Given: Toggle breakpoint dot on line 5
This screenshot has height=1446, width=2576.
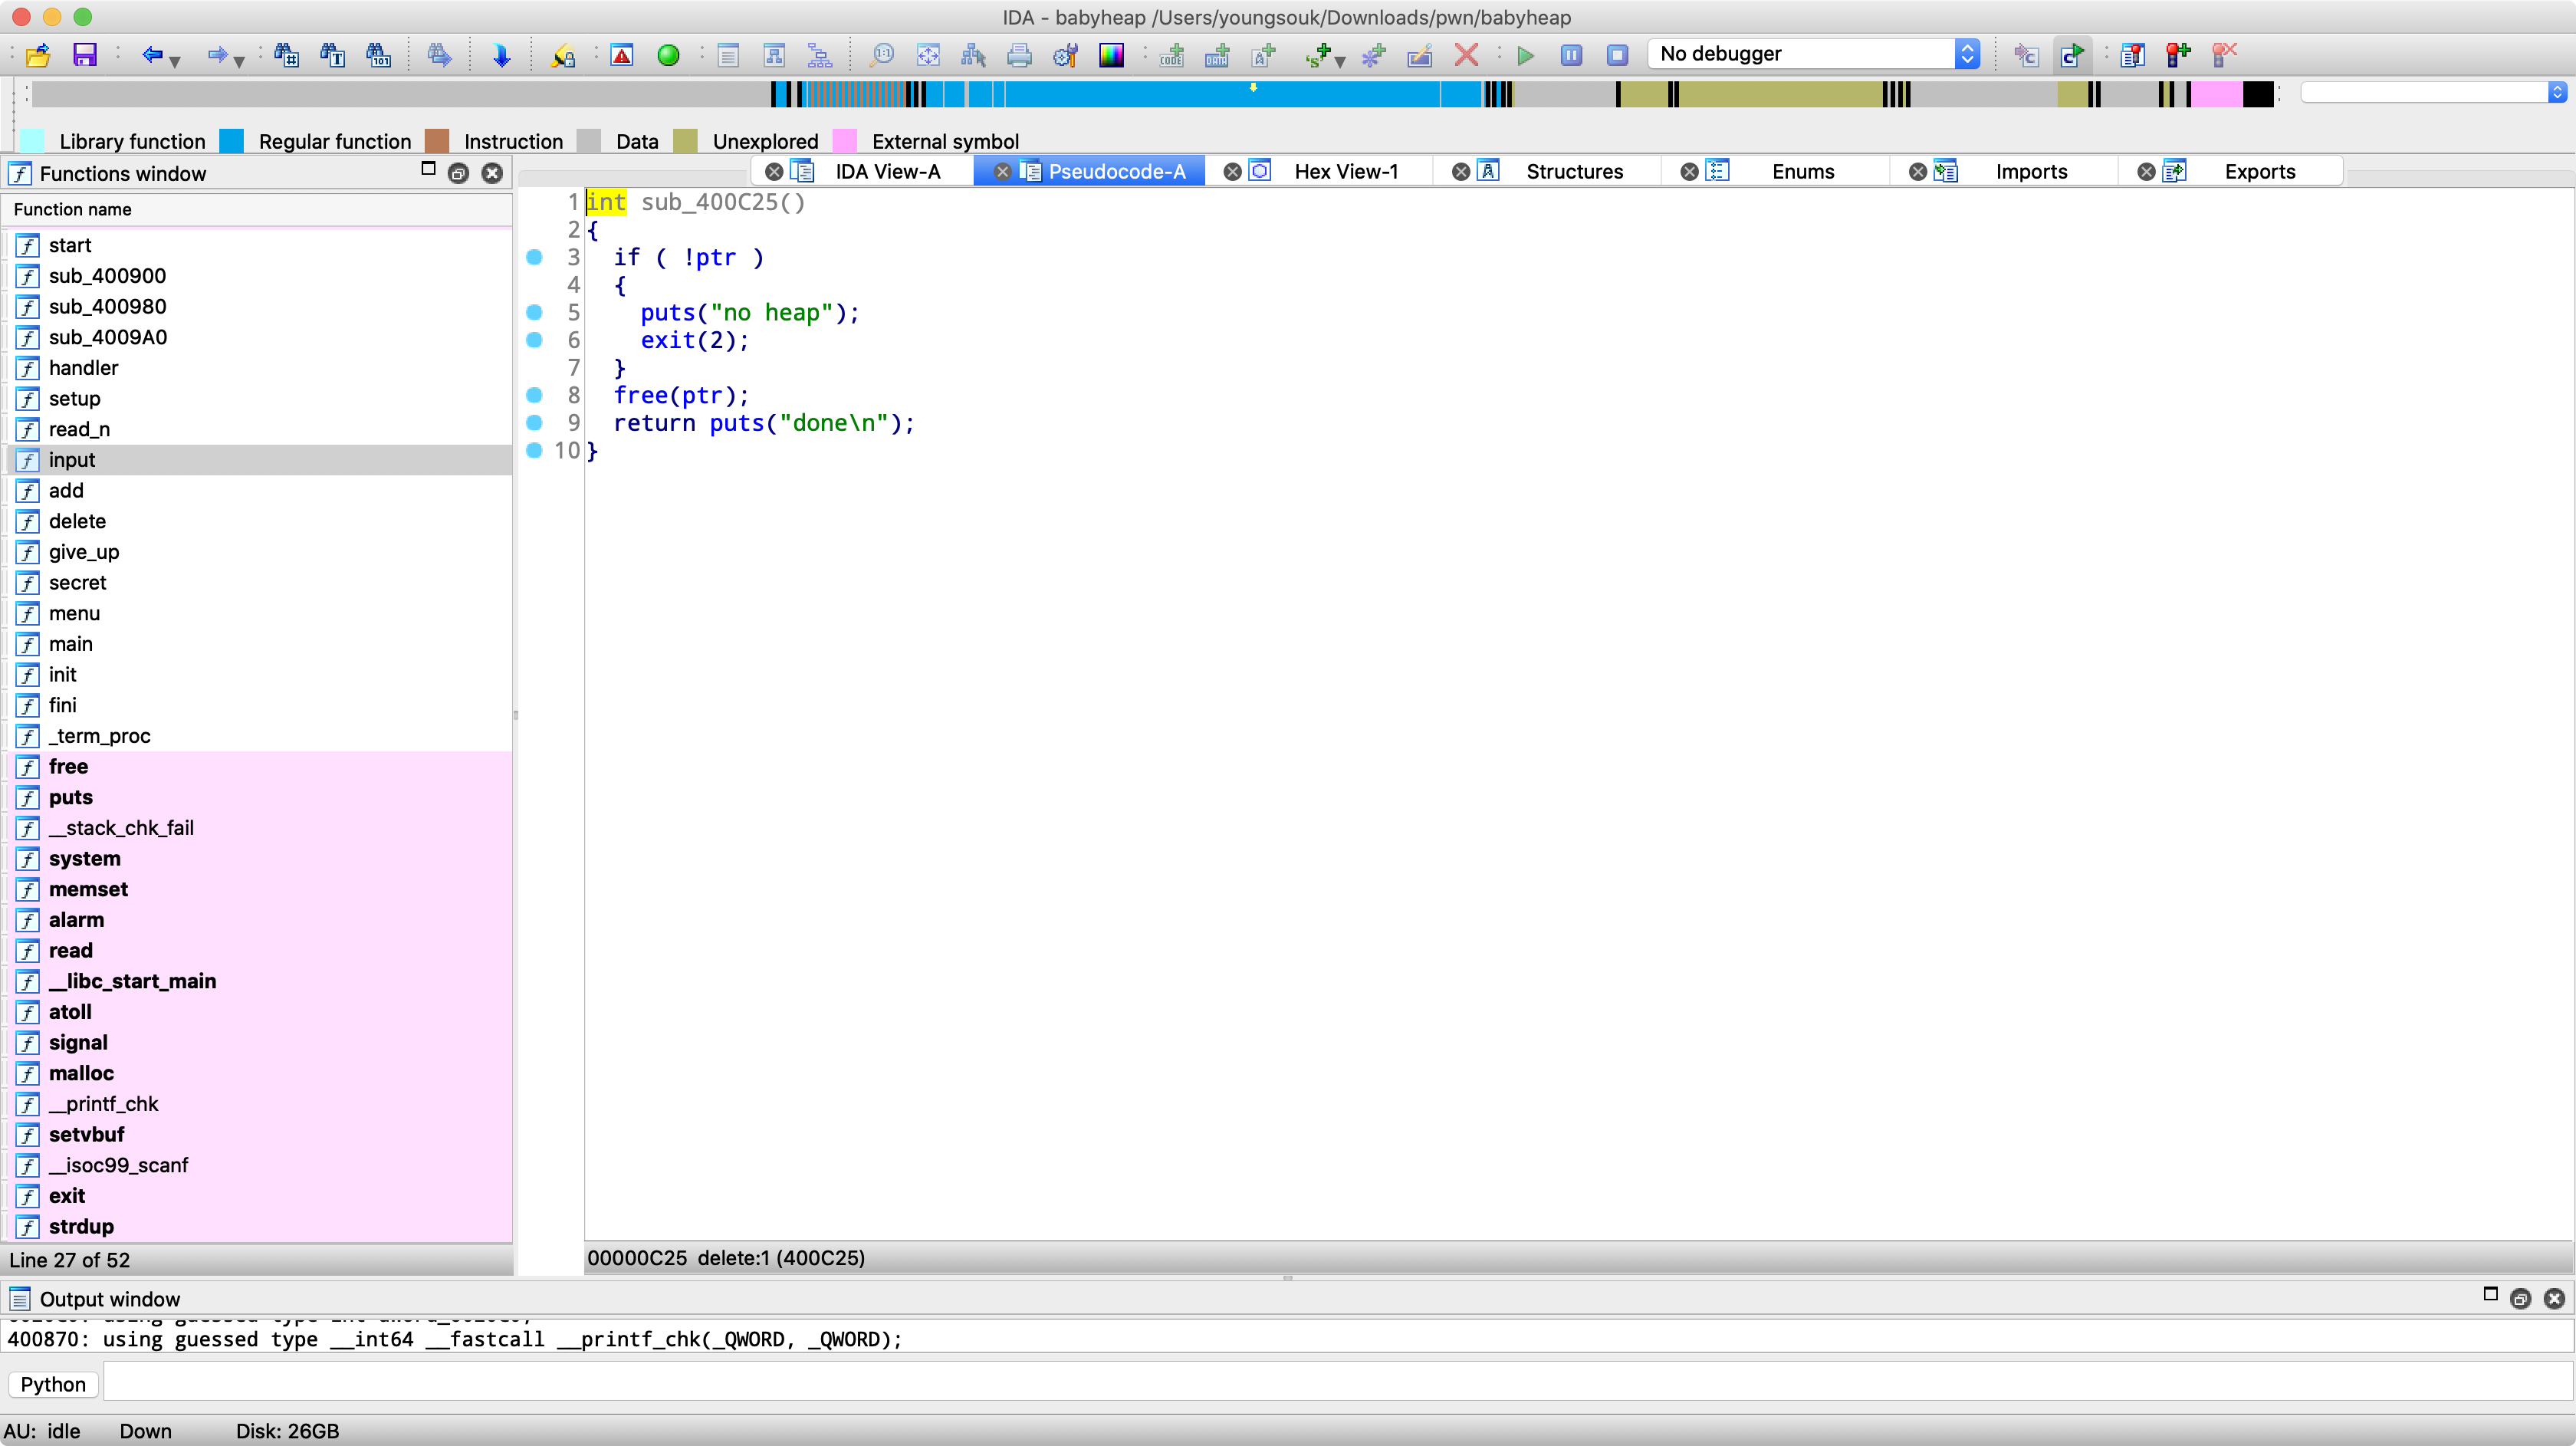Looking at the screenshot, I should (534, 312).
